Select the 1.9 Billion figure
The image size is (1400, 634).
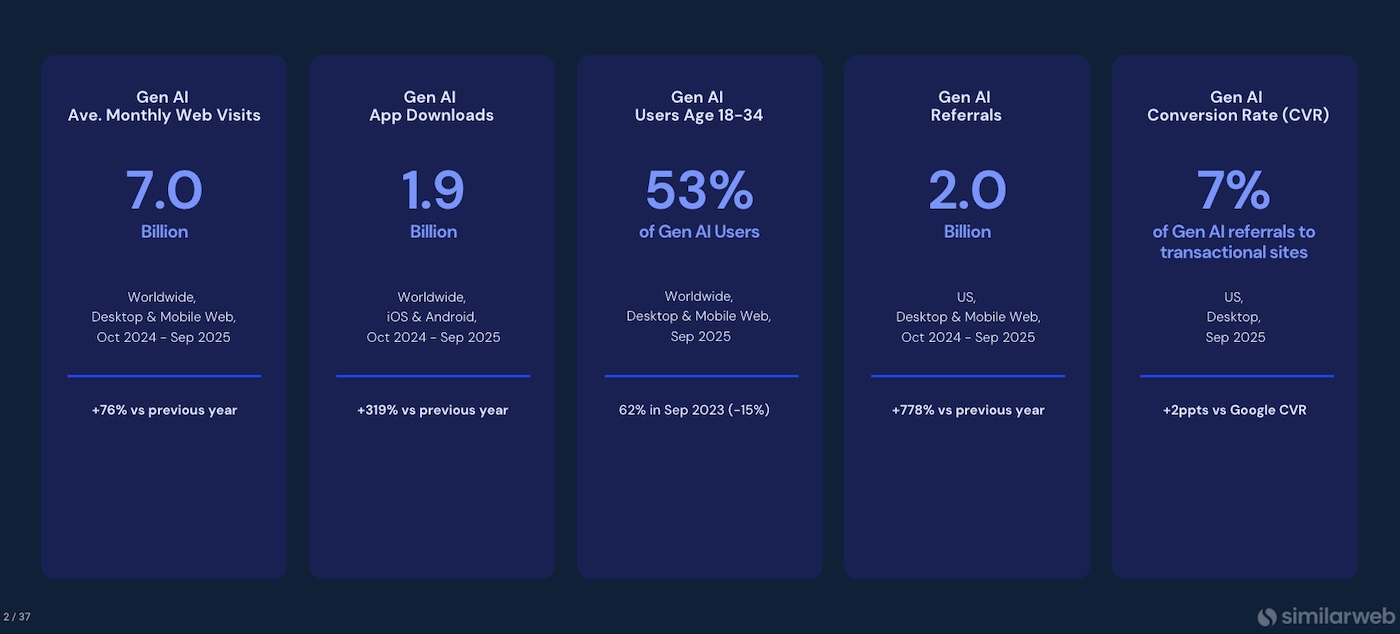tap(433, 191)
